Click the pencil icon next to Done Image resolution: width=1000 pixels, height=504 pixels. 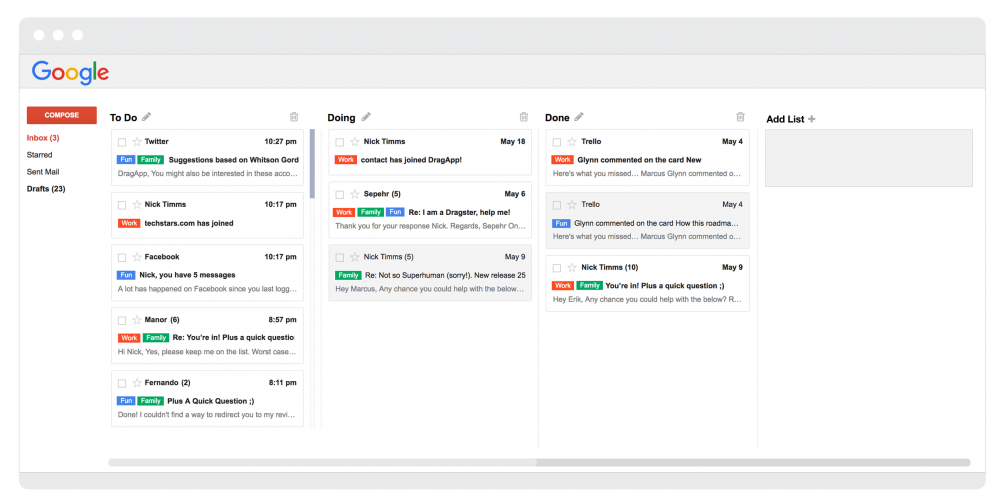[x=578, y=117]
